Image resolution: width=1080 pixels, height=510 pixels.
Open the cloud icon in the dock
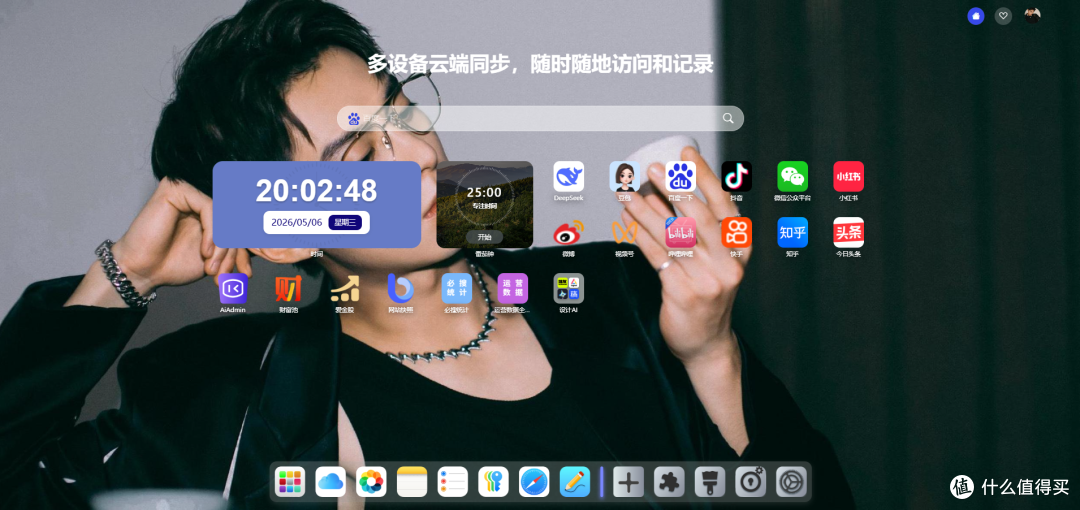click(331, 482)
